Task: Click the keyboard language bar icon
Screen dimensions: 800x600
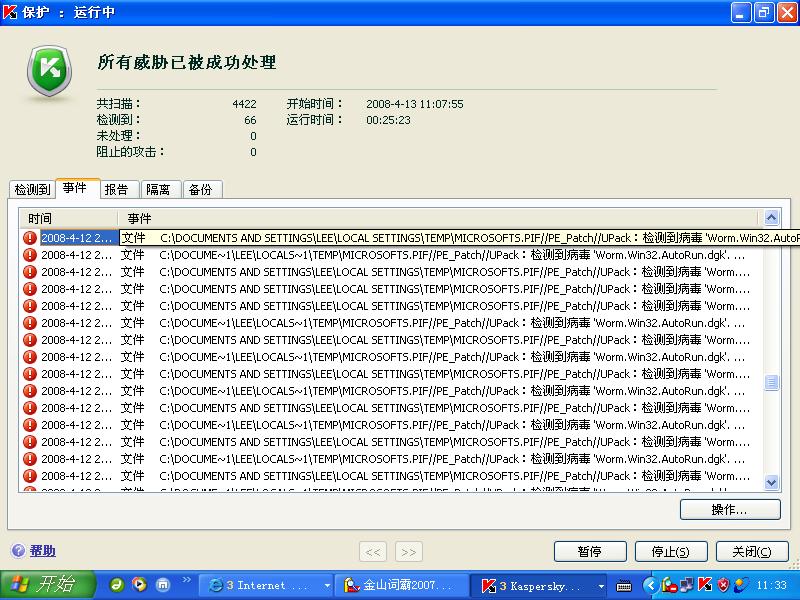Action: (x=624, y=586)
